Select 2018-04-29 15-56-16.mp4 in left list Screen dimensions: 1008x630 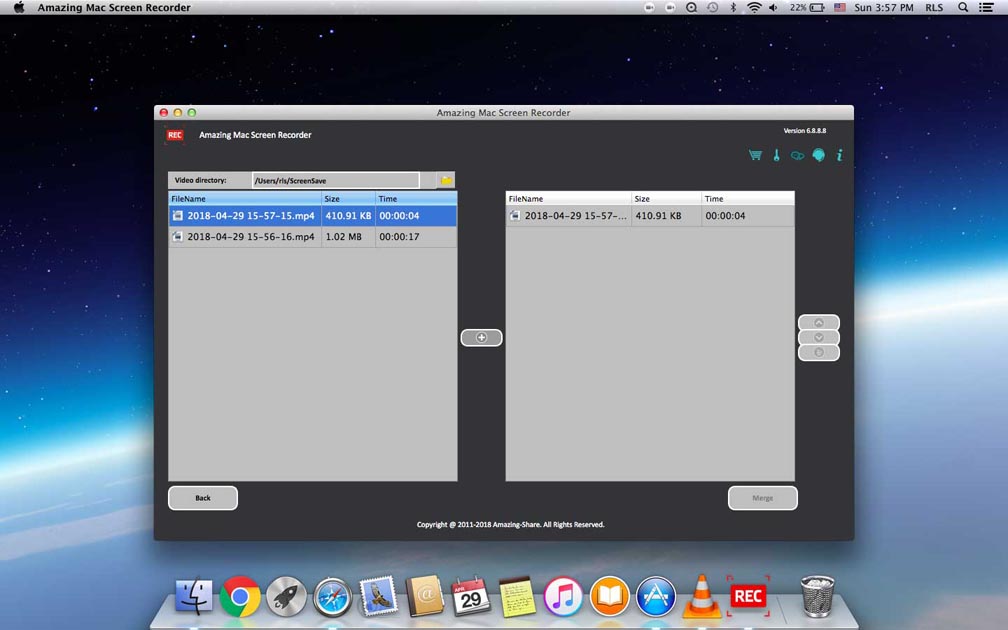click(x=312, y=237)
